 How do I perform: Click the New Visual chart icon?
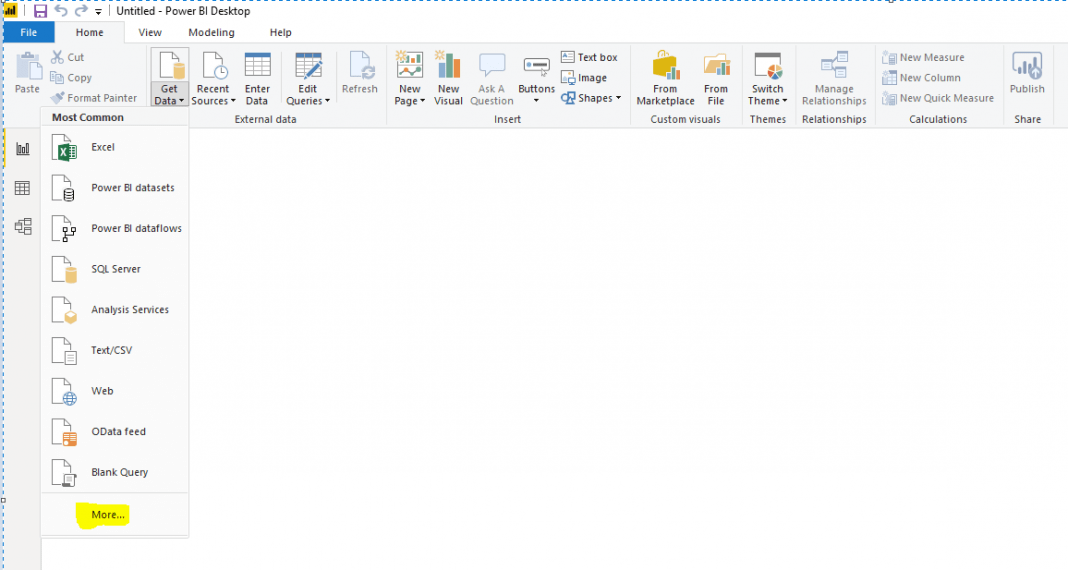[448, 66]
